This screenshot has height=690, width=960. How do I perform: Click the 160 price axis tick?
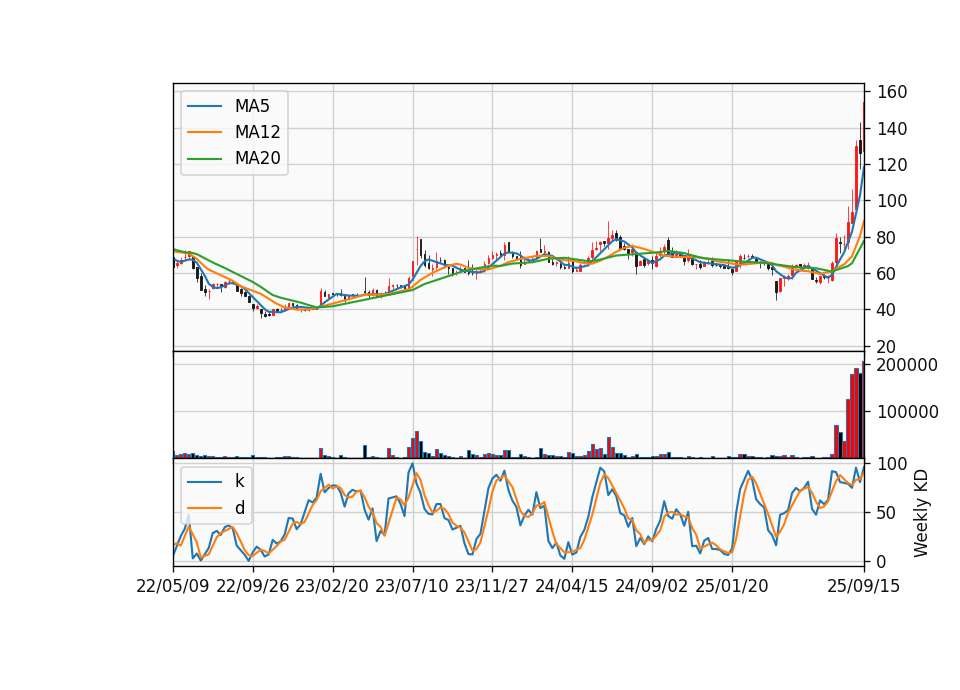892,92
